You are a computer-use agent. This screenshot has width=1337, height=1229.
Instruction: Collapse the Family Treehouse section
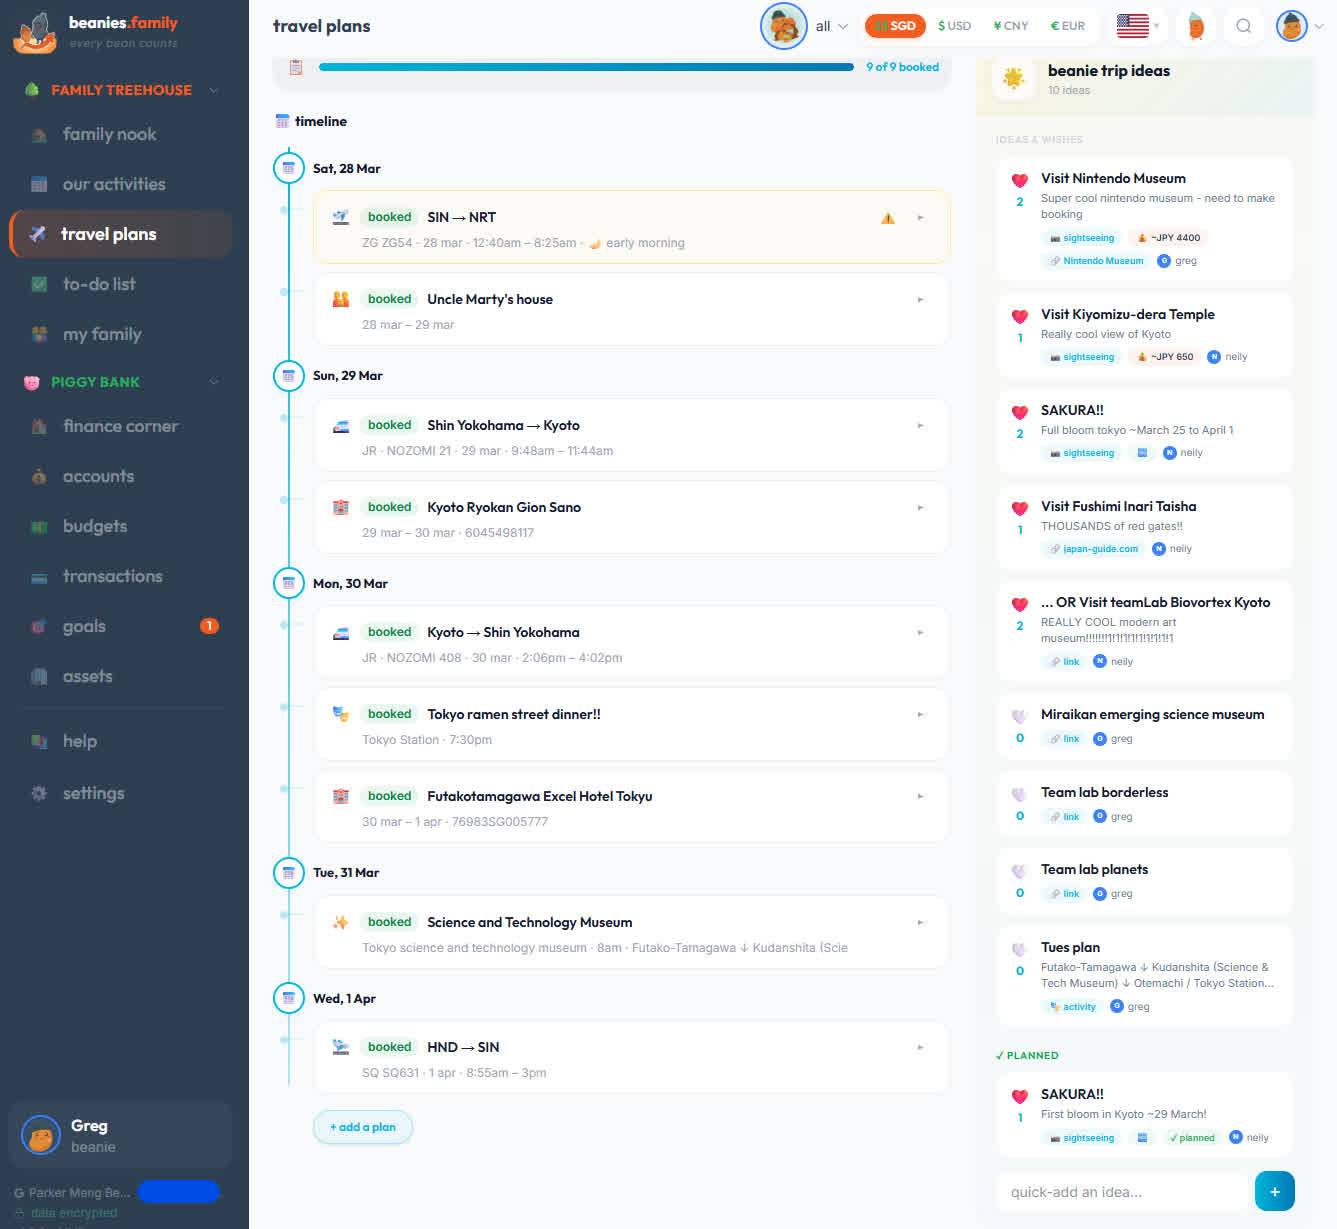click(x=214, y=90)
